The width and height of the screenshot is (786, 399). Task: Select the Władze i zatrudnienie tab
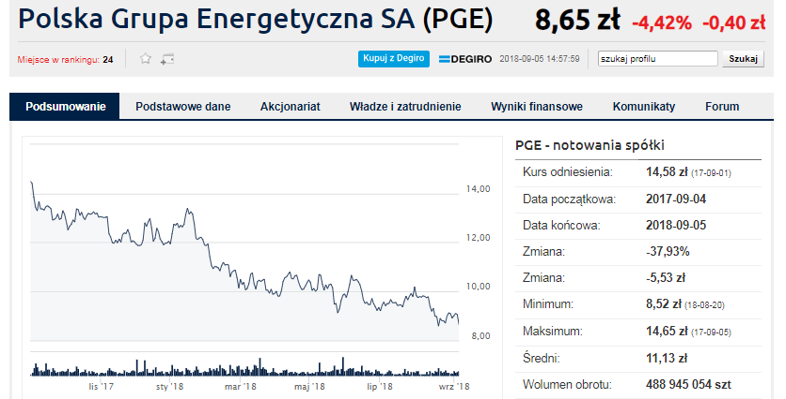click(406, 106)
